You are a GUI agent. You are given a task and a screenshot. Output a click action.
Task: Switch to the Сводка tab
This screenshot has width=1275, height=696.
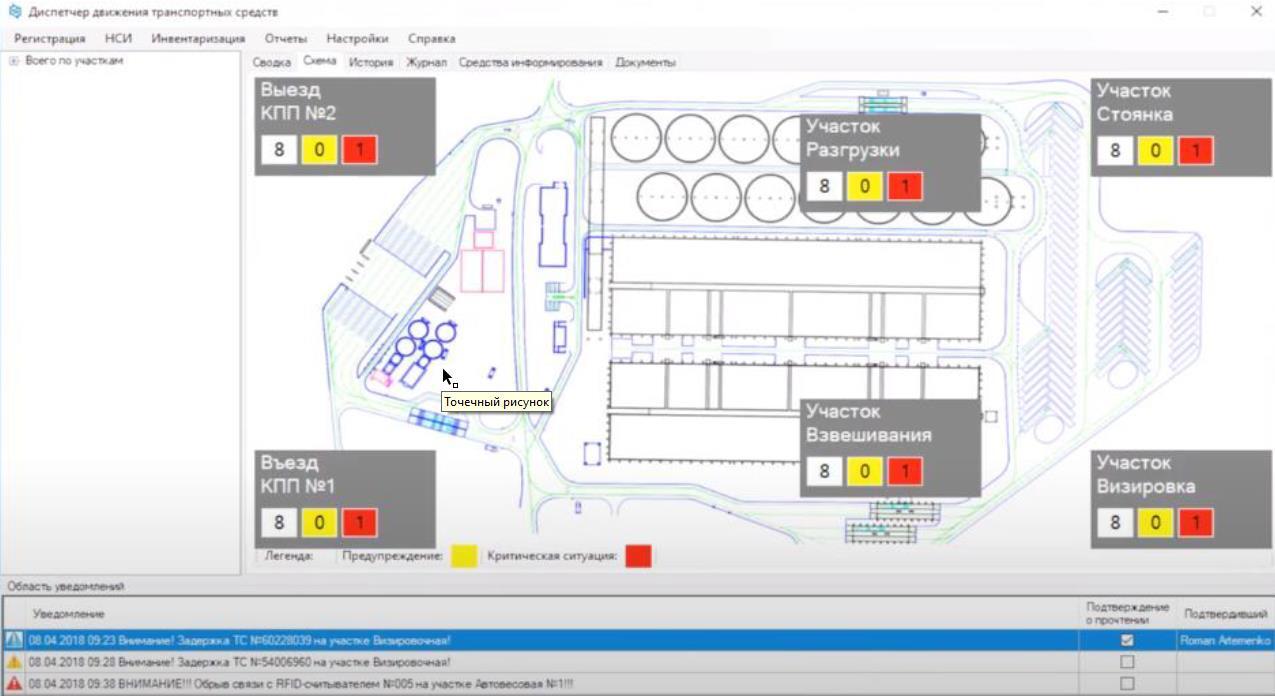pos(271,62)
